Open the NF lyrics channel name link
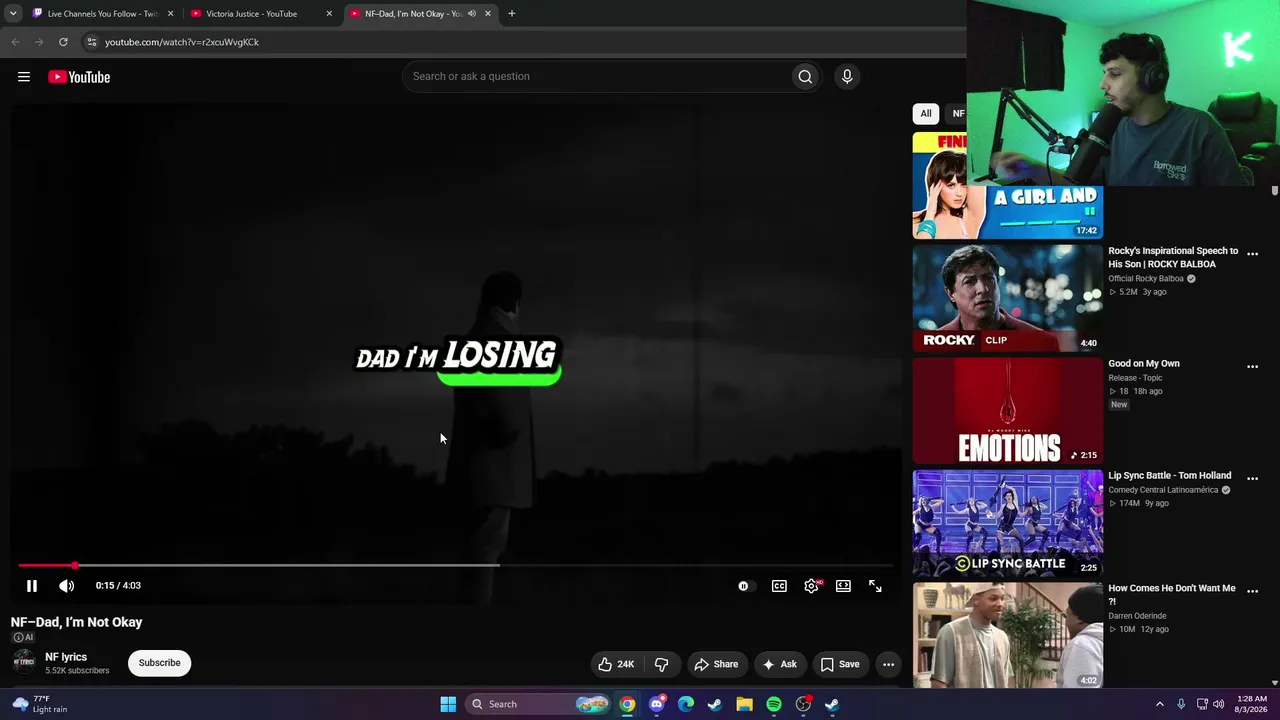1280x720 pixels. click(66, 657)
